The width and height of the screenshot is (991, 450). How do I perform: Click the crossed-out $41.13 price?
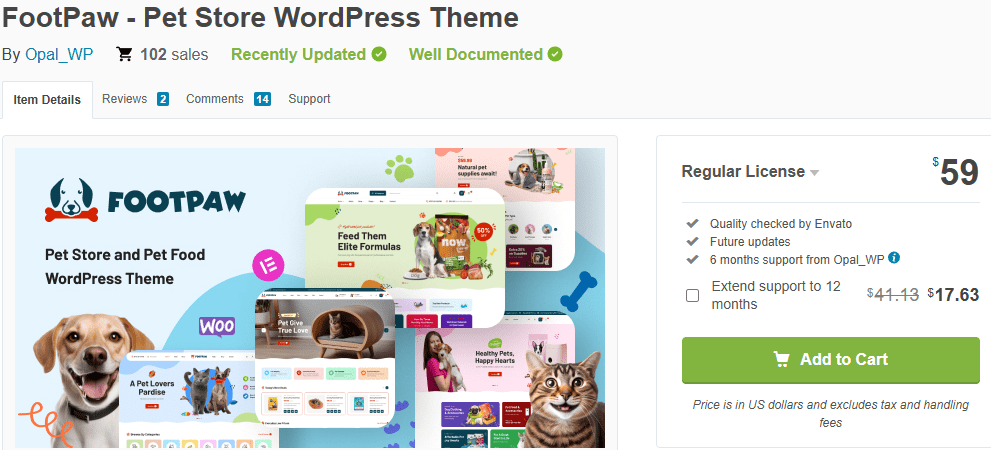tap(893, 295)
